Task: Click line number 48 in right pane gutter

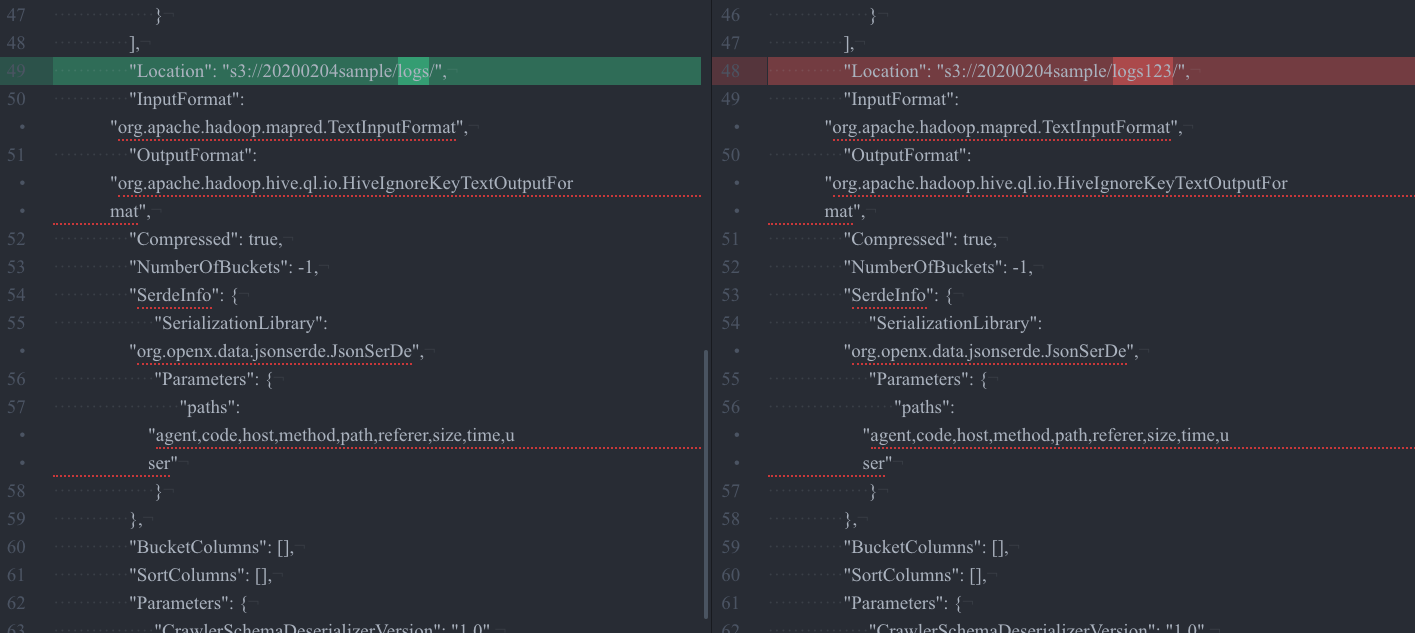Action: (731, 71)
